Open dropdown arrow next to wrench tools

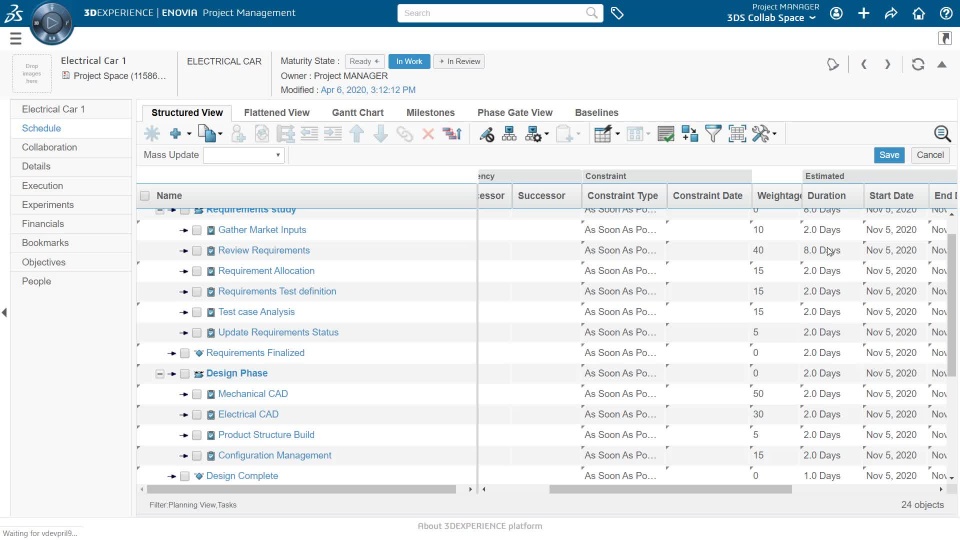(x=774, y=134)
